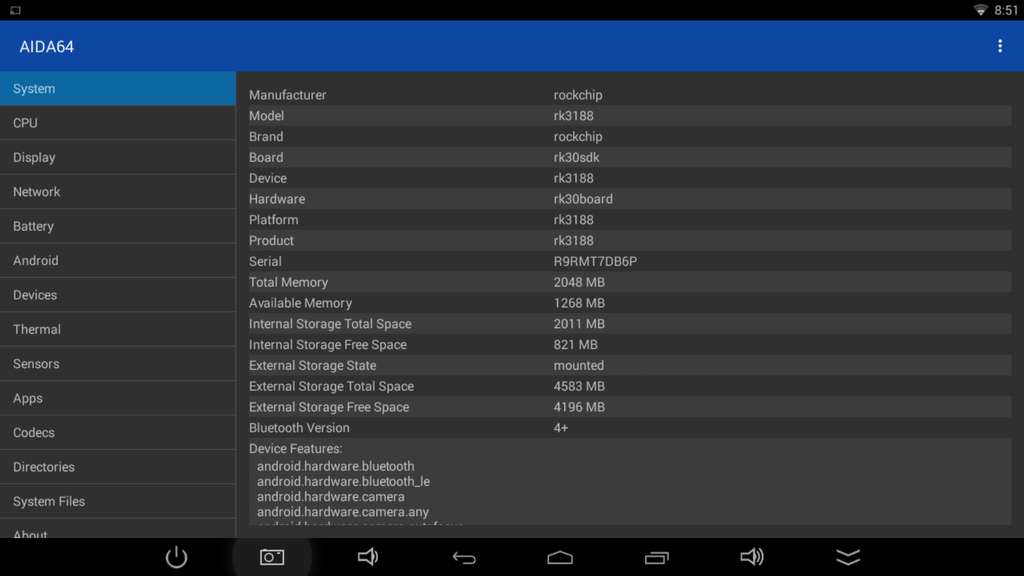Click the Board value rk30sdk
This screenshot has height=576, width=1024.
576,157
